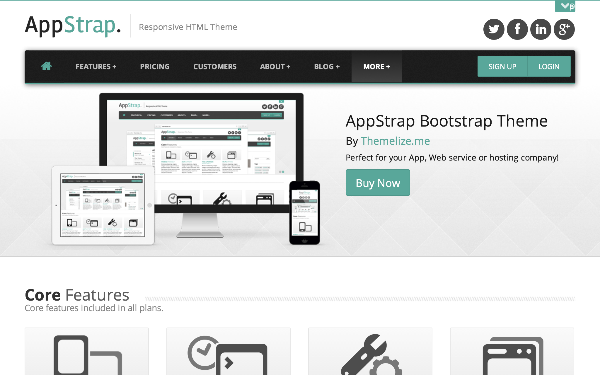Open the Customers page
The image size is (600, 375).
click(215, 67)
